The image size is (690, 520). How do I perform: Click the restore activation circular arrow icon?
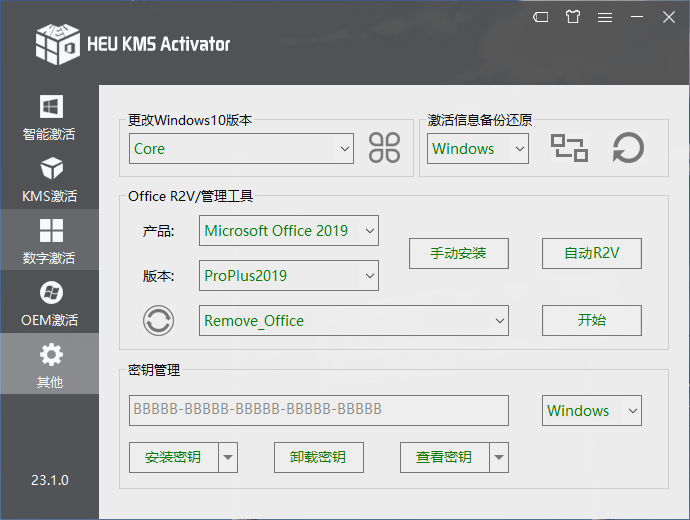[x=628, y=148]
